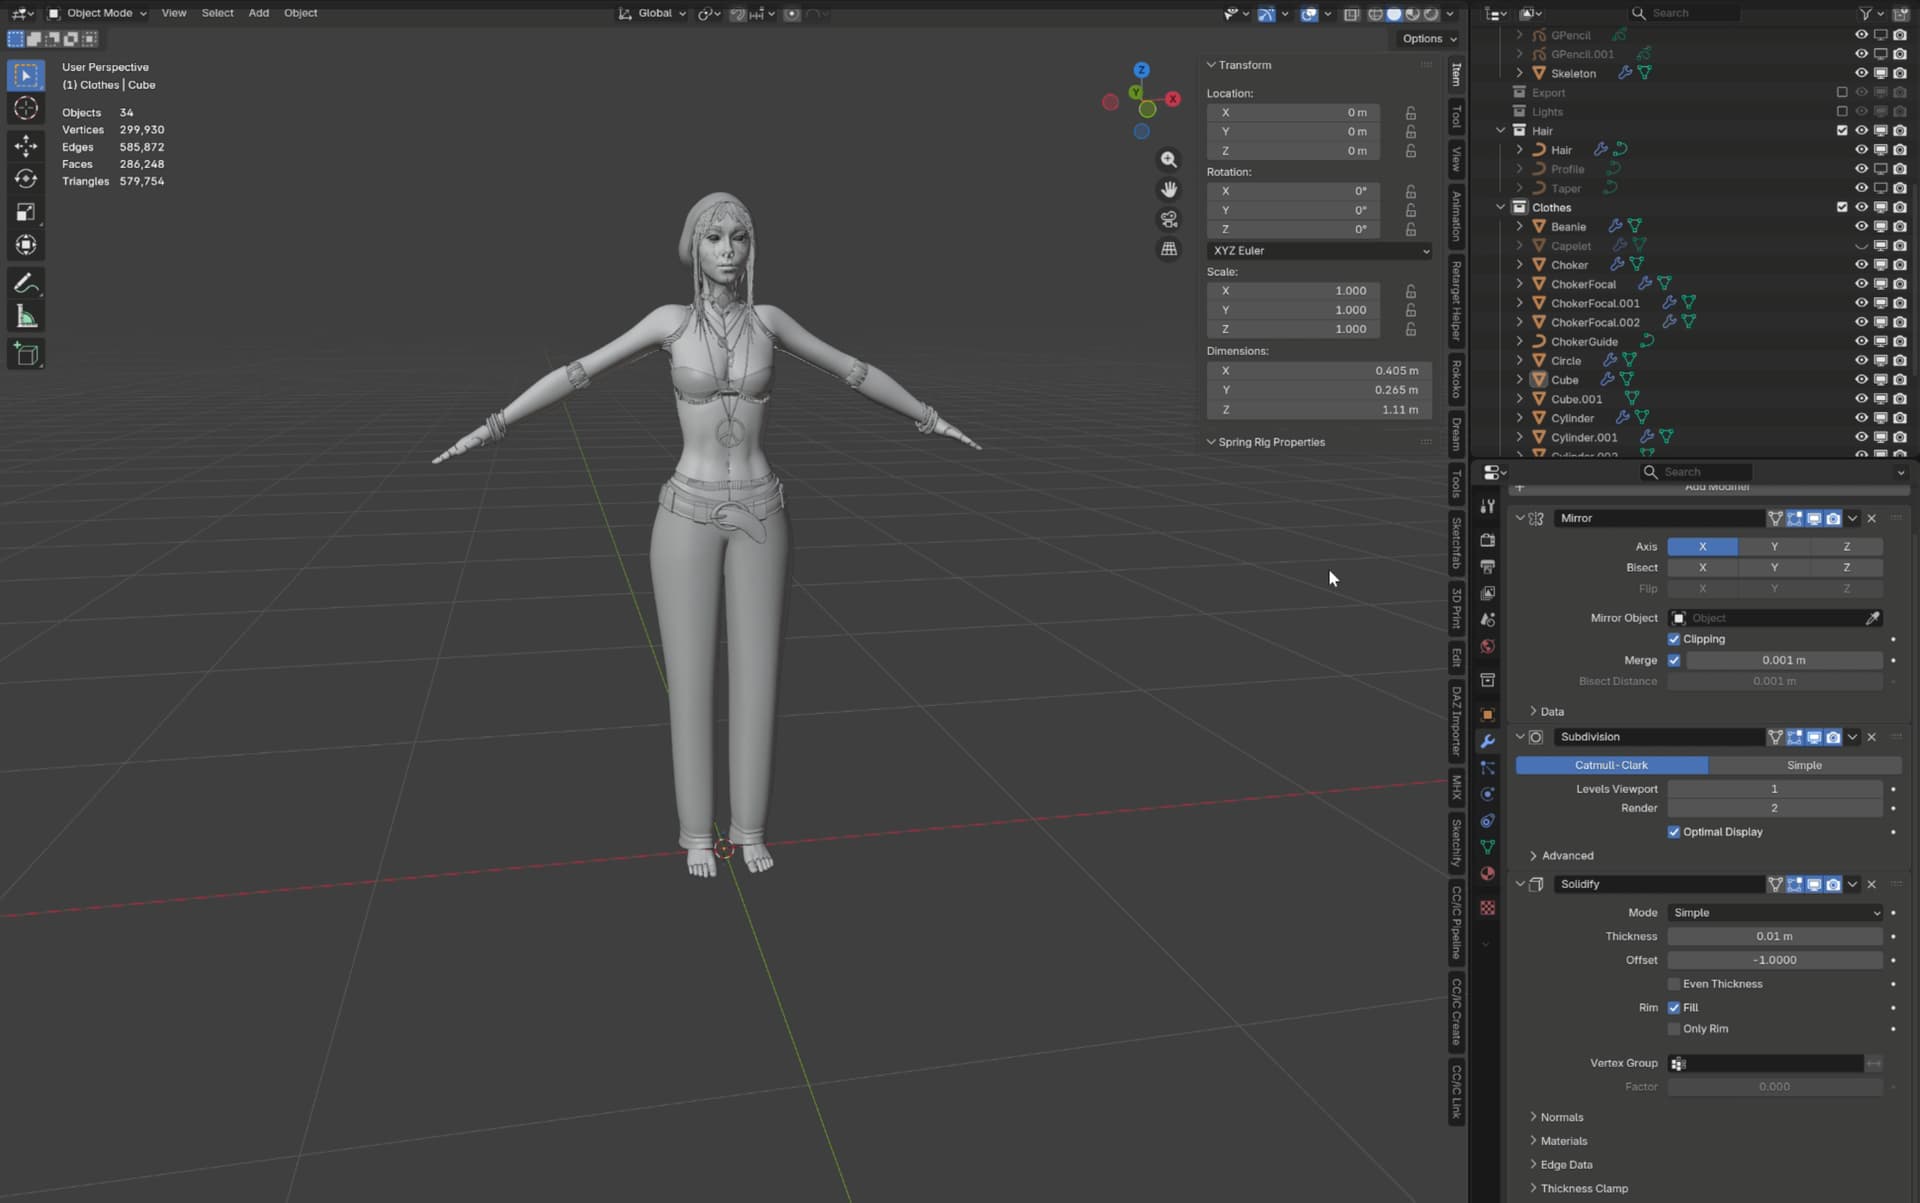Click the outliner Search field
Screen dimensions: 1920x1203
click(x=1683, y=13)
